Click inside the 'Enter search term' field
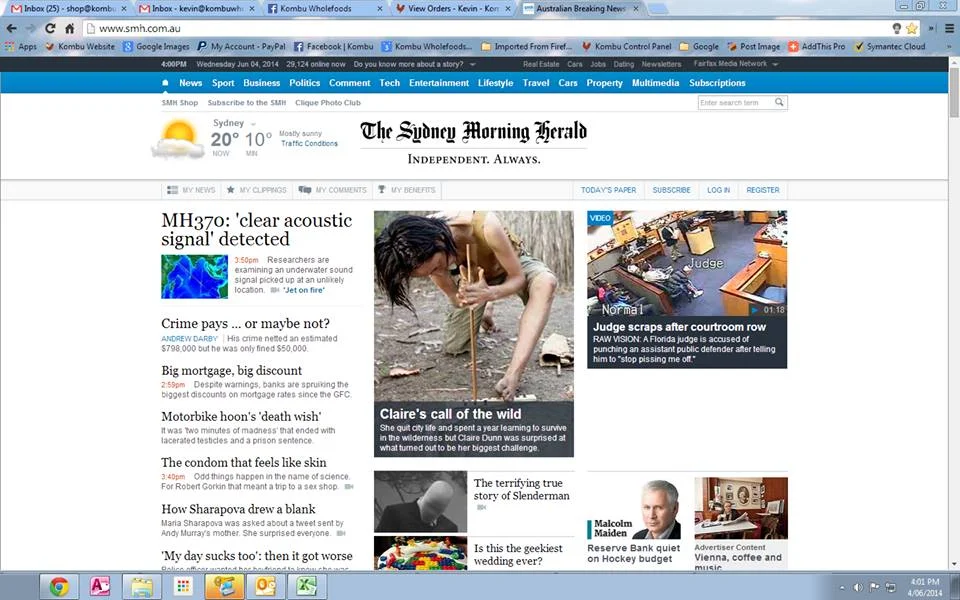The height and width of the screenshot is (600, 960). [735, 102]
